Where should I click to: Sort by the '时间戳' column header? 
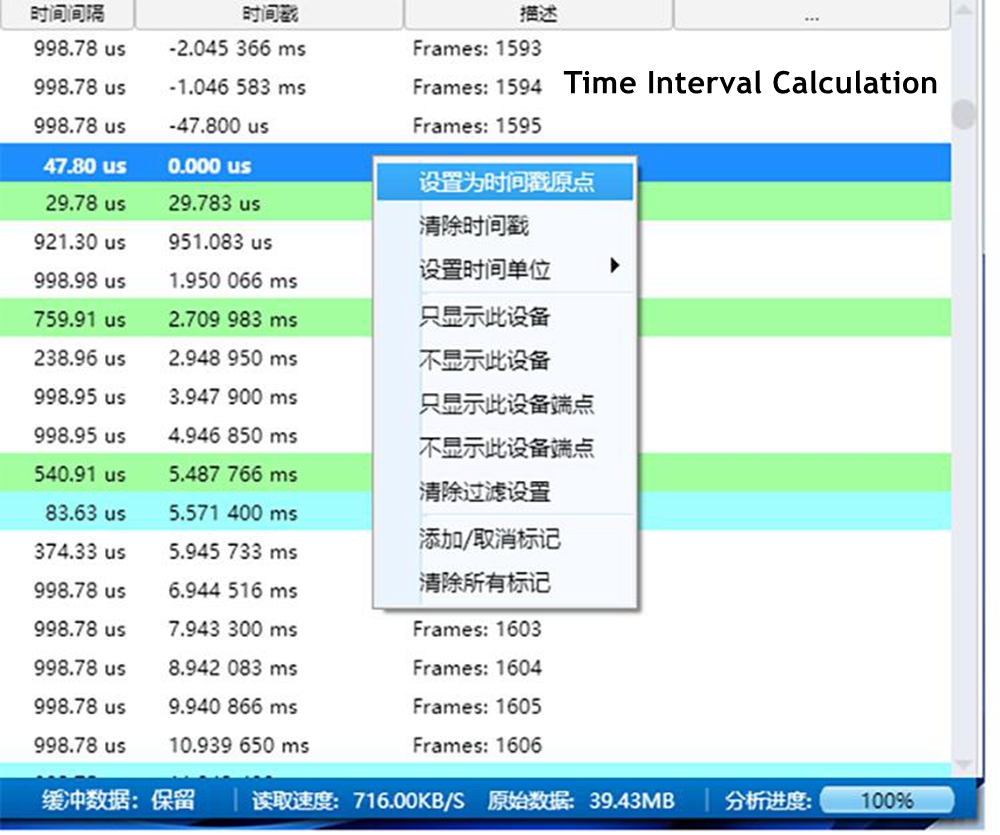(x=269, y=14)
